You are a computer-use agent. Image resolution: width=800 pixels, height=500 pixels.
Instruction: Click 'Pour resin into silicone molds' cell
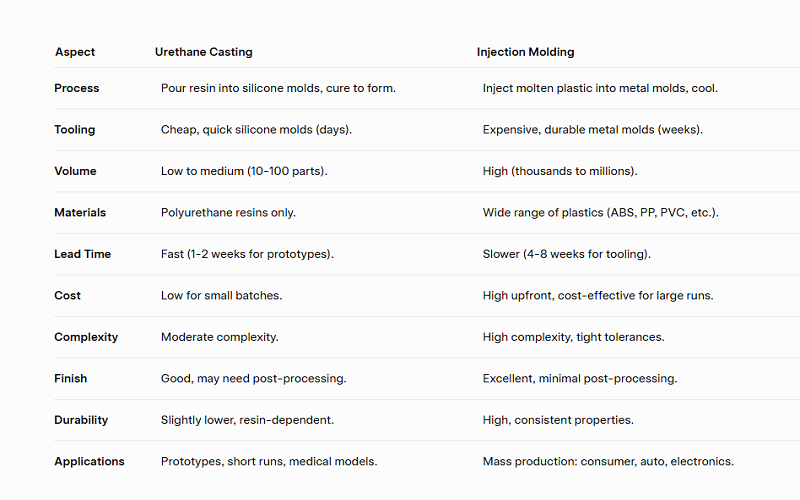[x=278, y=88]
